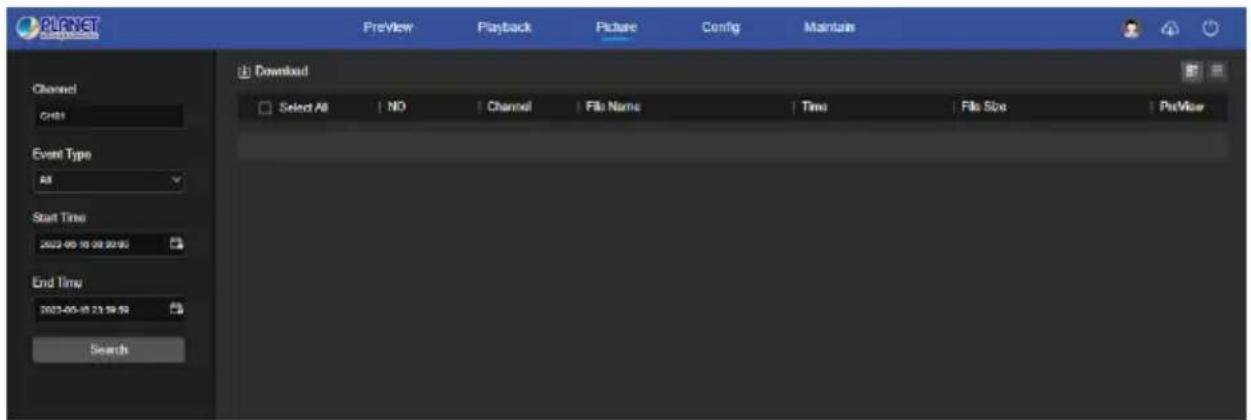Click the Download button
The image size is (1251, 420).
coord(273,72)
